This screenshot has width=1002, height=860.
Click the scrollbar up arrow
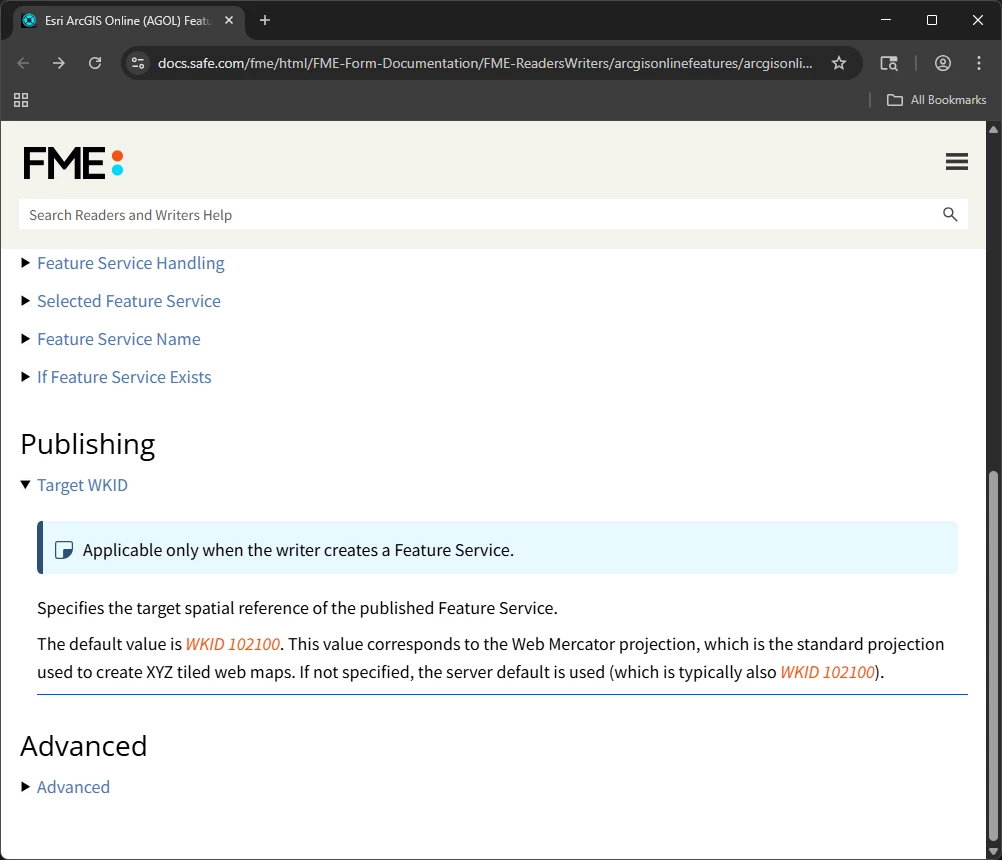coord(993,129)
